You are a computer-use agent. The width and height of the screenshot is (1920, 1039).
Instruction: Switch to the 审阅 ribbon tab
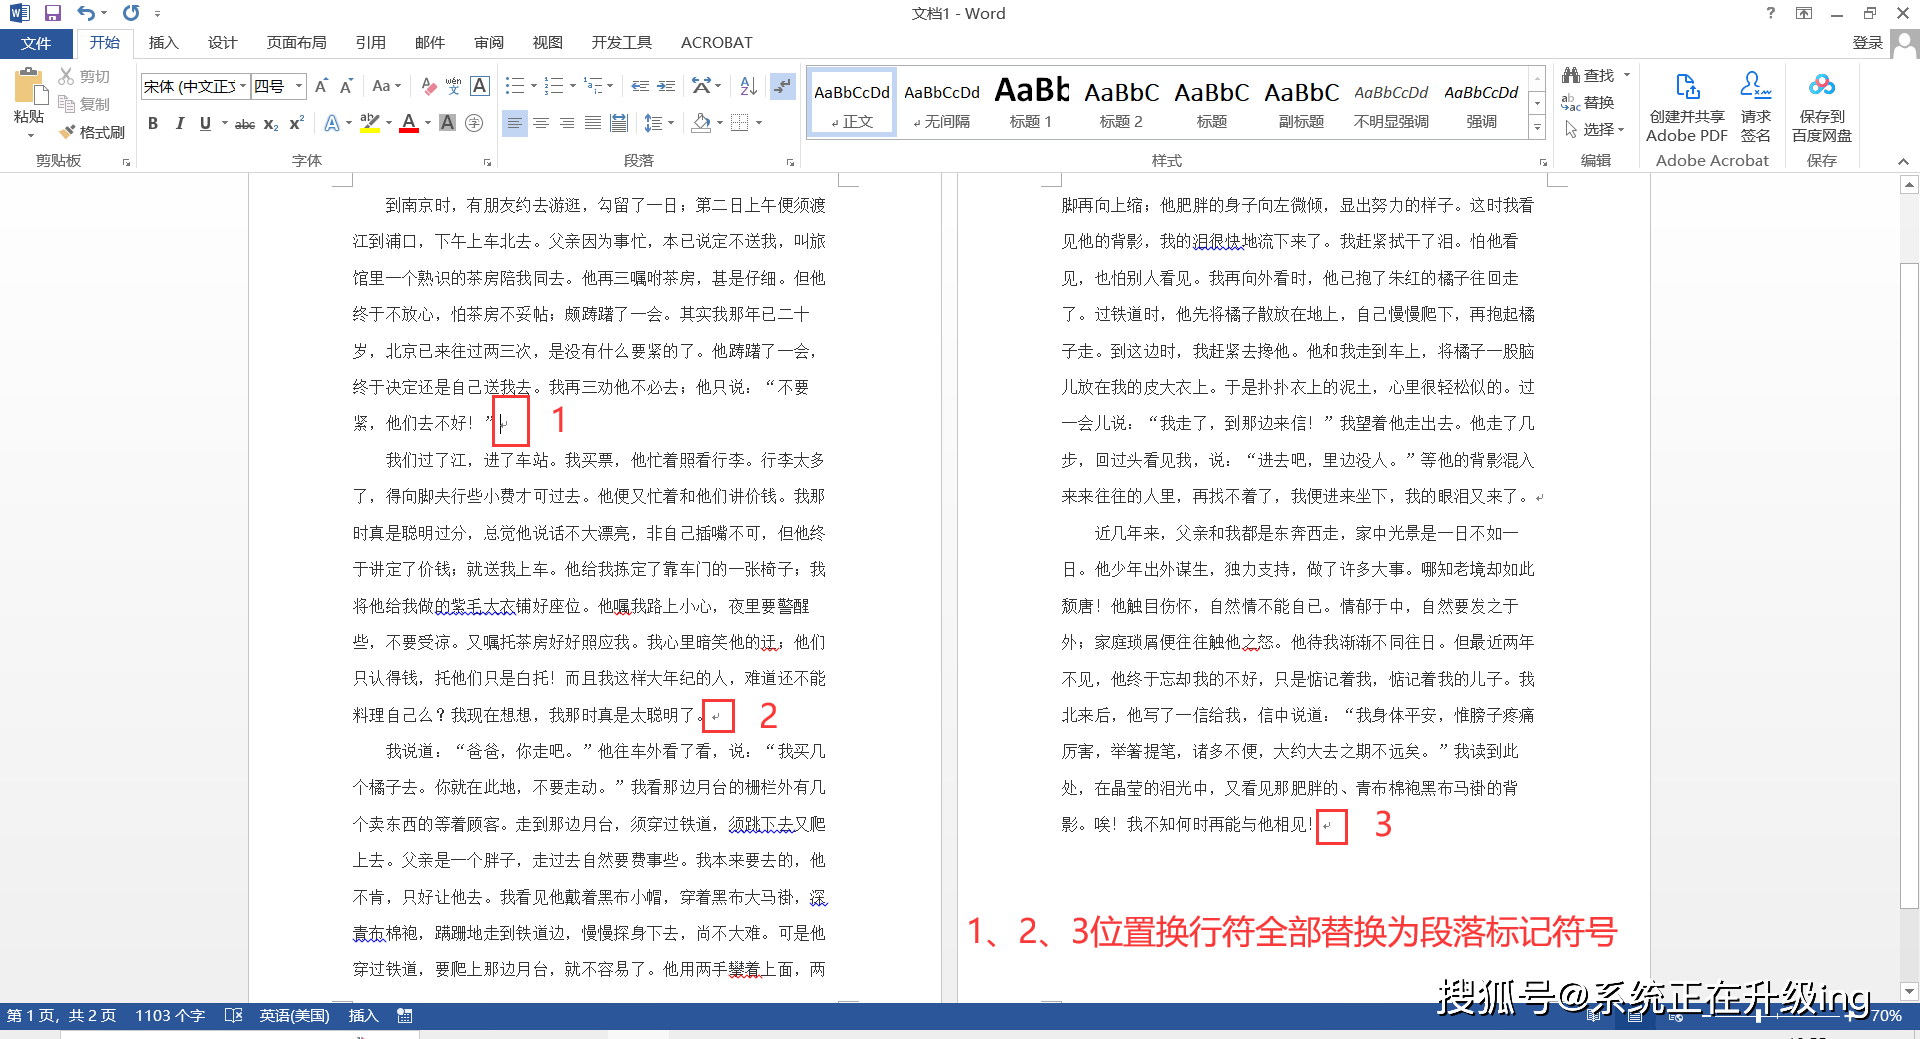pos(488,43)
